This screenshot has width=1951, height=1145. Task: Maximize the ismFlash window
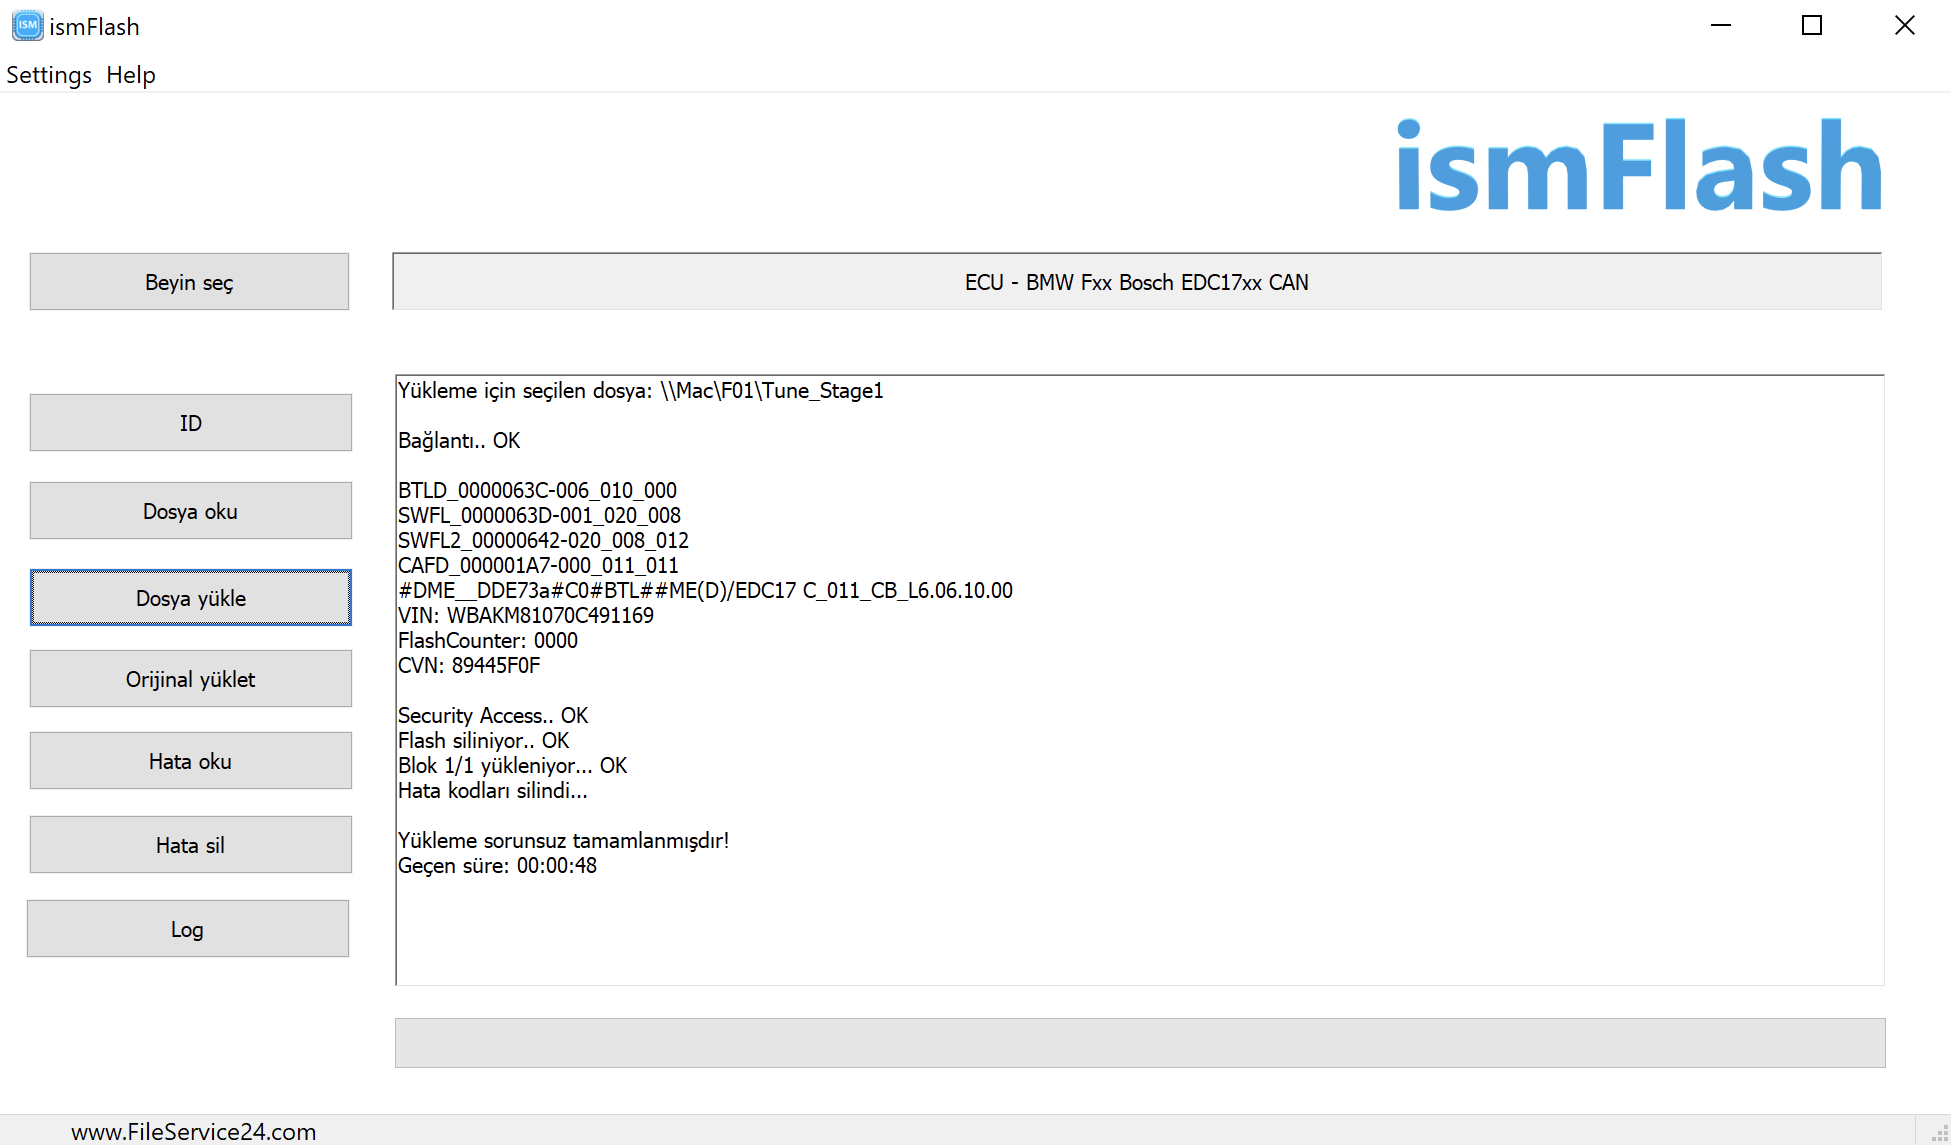(x=1812, y=25)
